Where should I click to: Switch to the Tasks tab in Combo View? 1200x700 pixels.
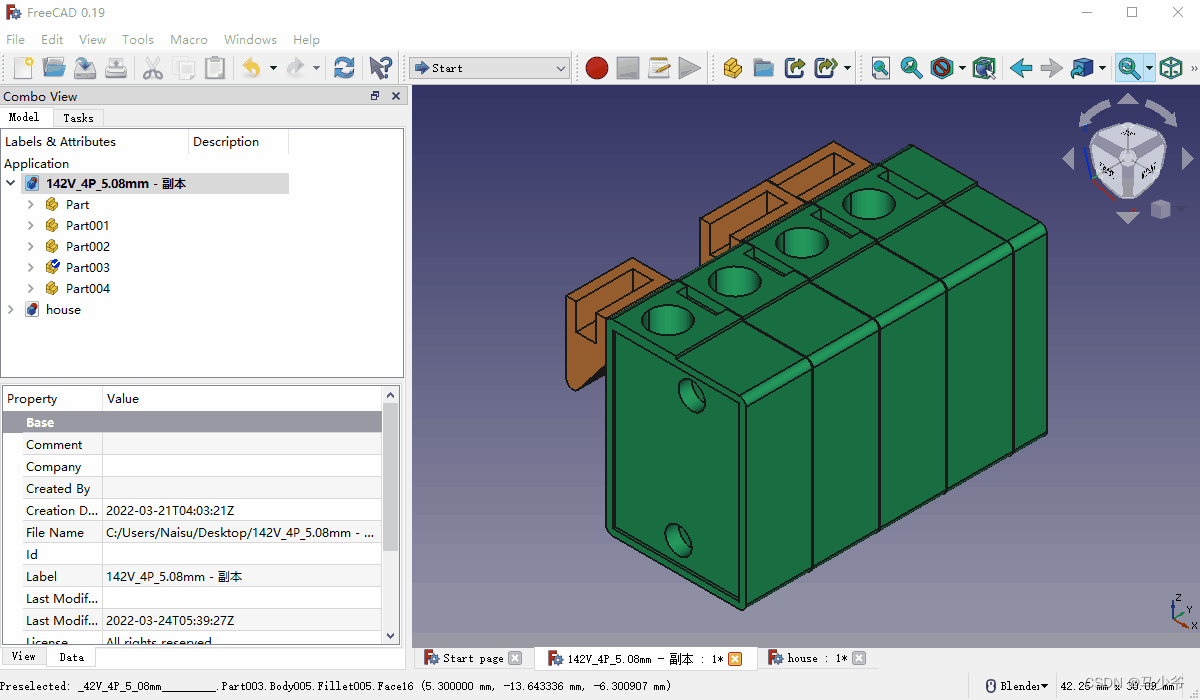[78, 117]
